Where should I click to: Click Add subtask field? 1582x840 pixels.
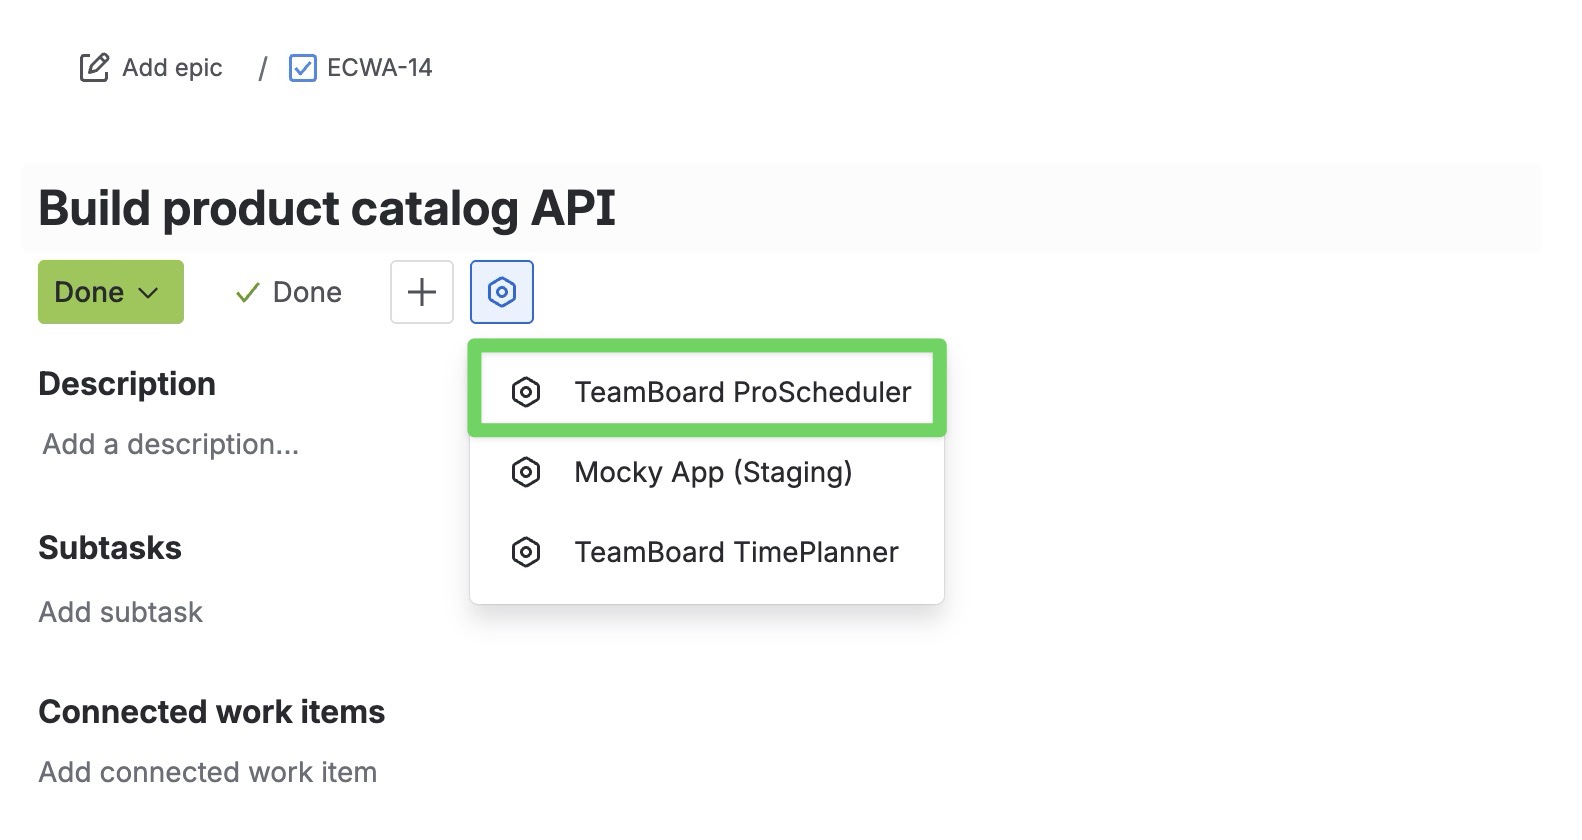pyautogui.click(x=121, y=612)
